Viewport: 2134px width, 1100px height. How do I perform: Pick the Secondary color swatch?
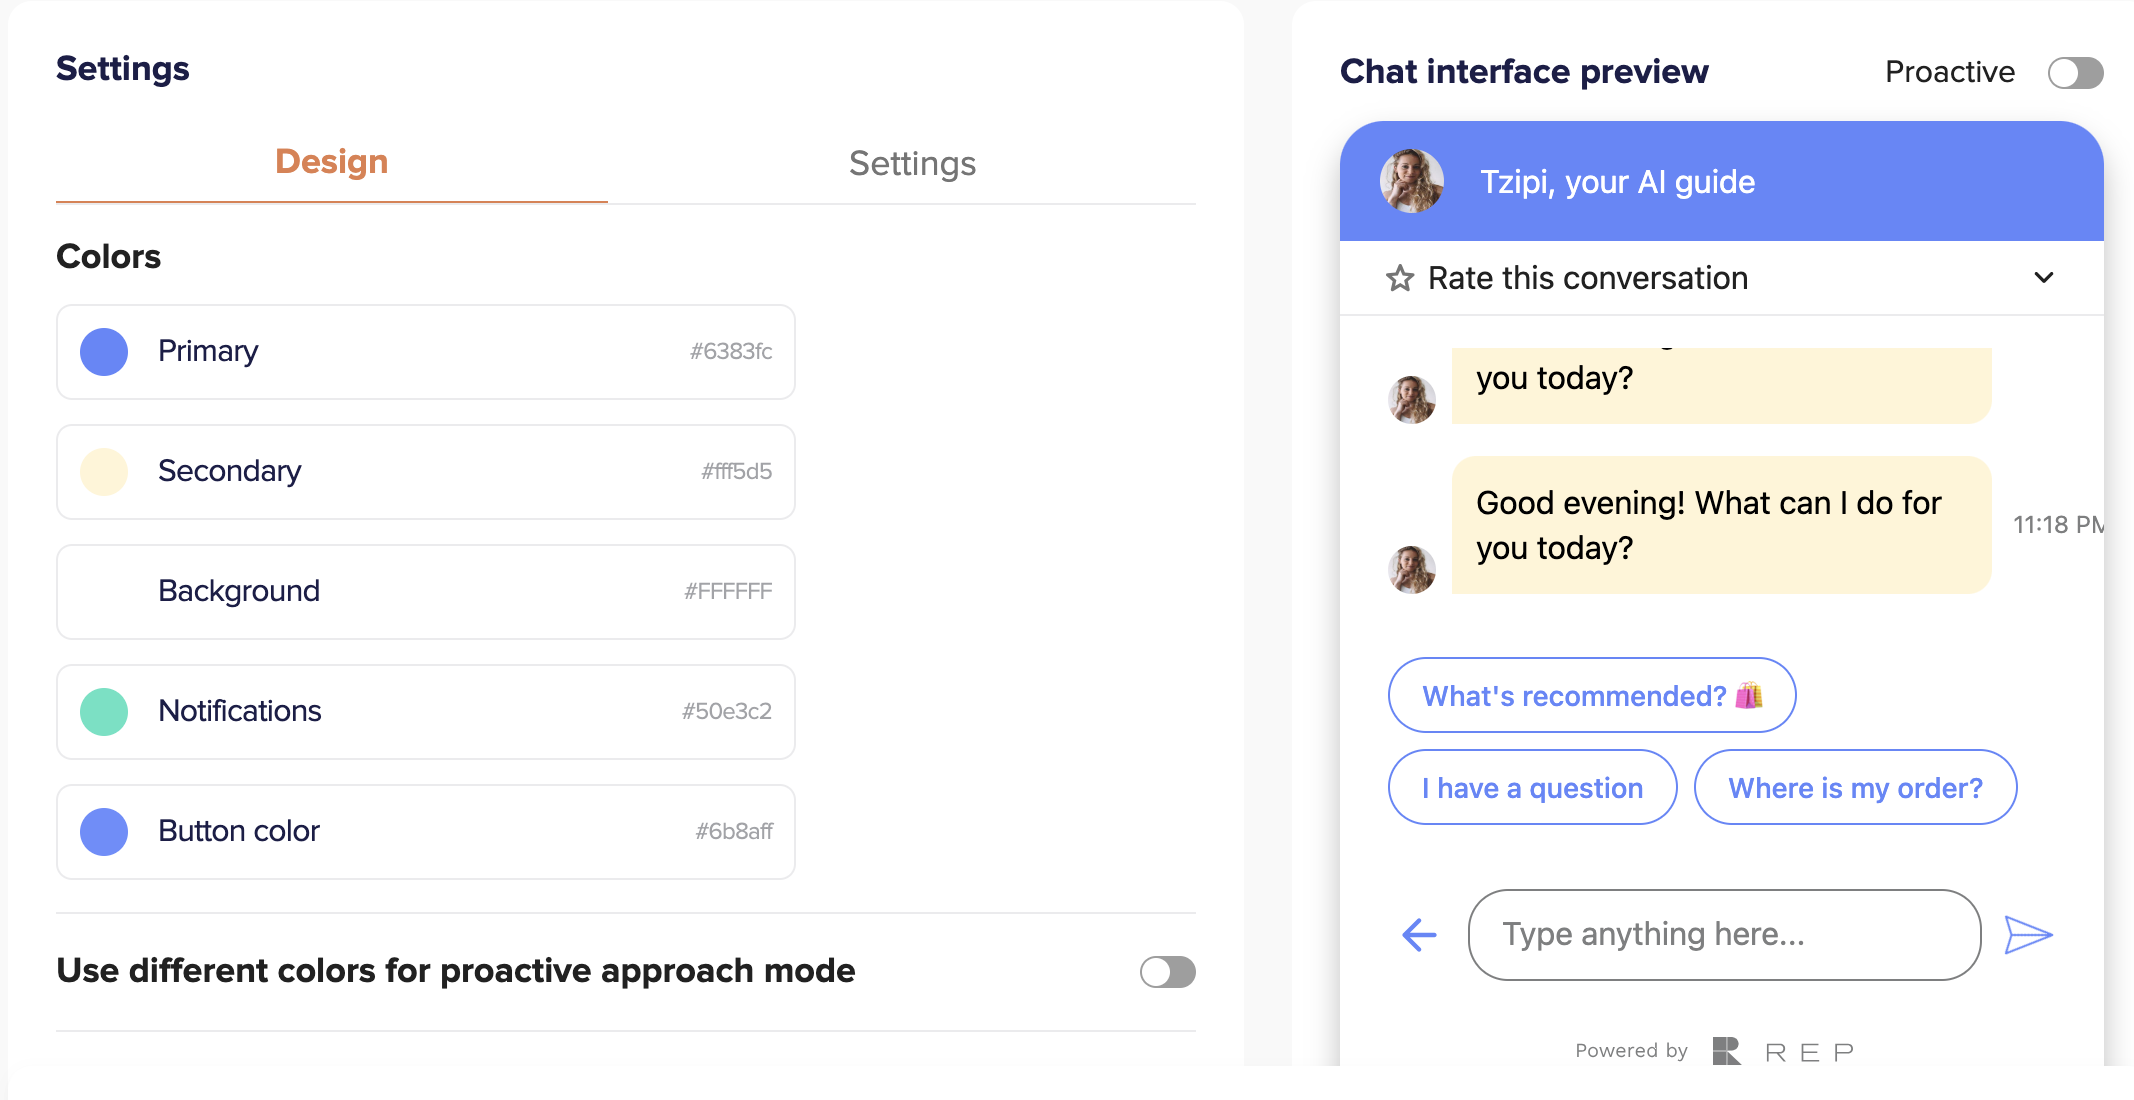click(104, 472)
